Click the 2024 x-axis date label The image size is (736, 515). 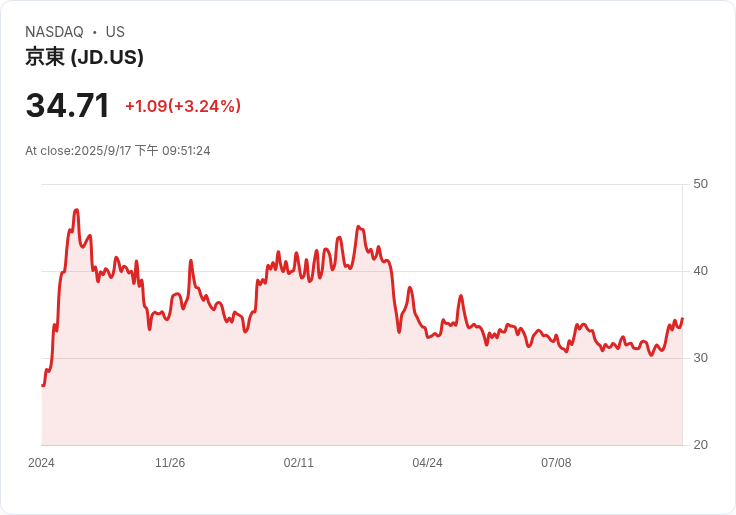[41, 463]
